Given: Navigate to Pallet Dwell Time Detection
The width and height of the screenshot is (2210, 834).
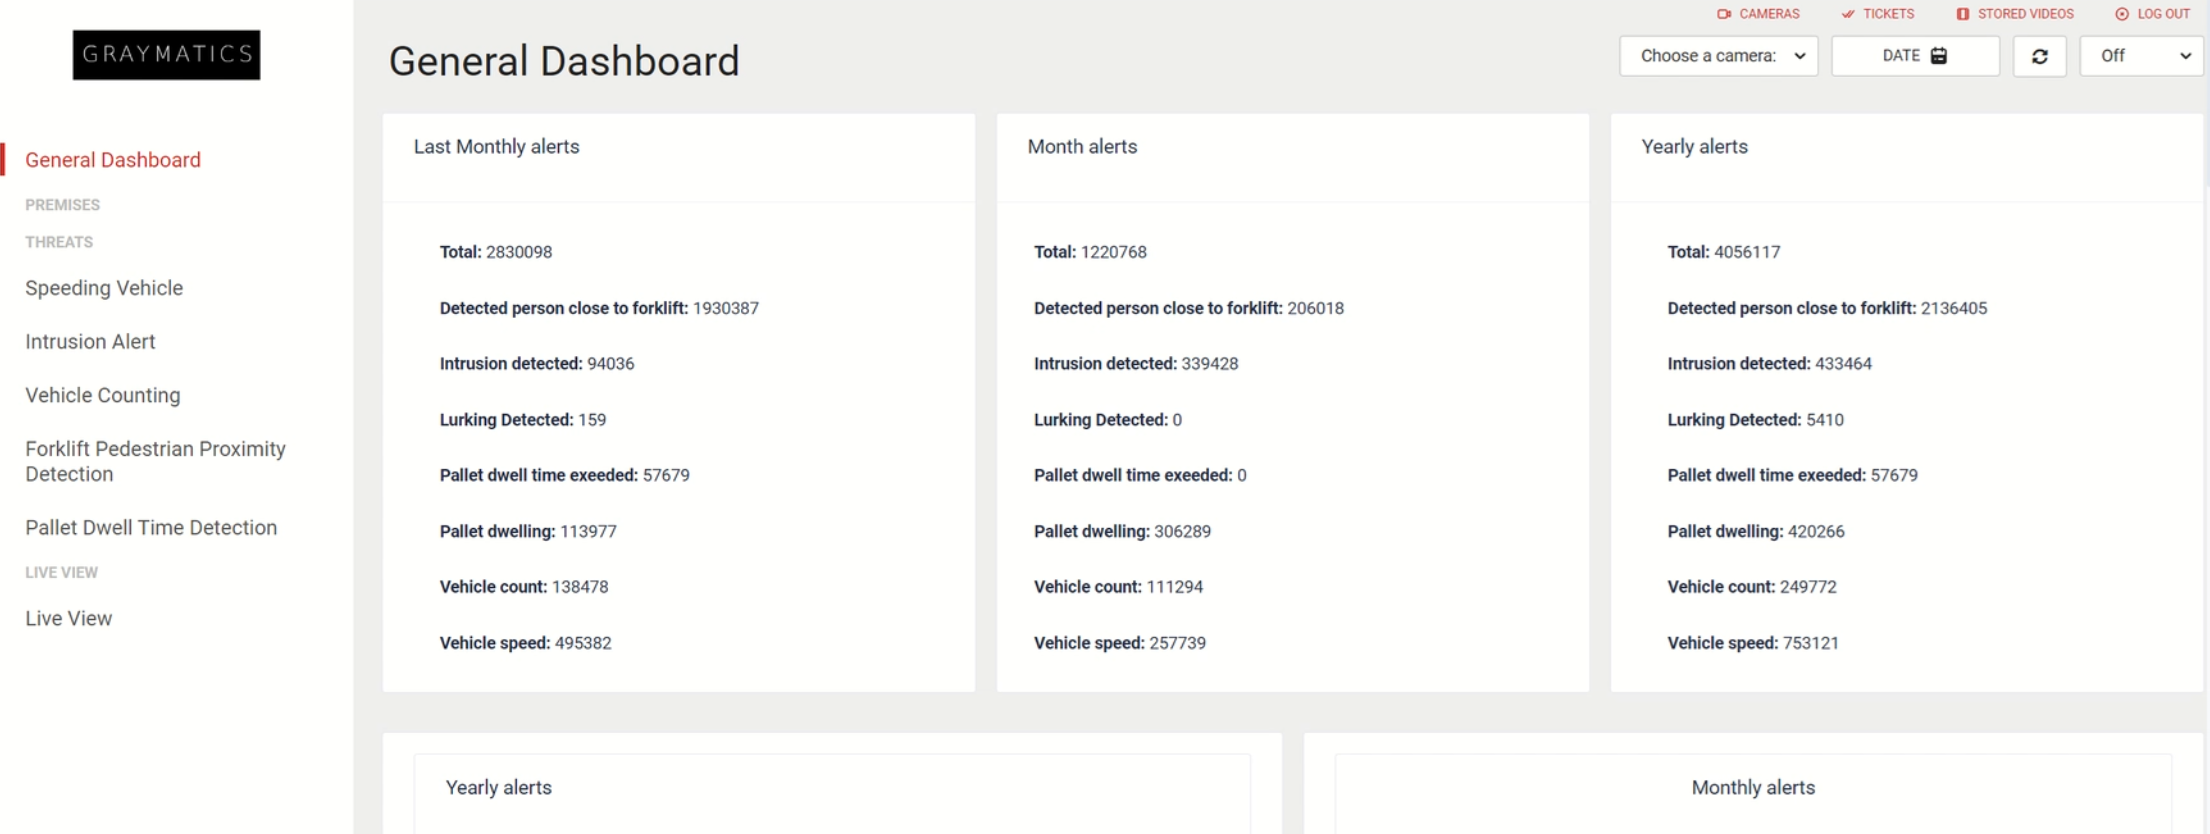Looking at the screenshot, I should [x=151, y=528].
